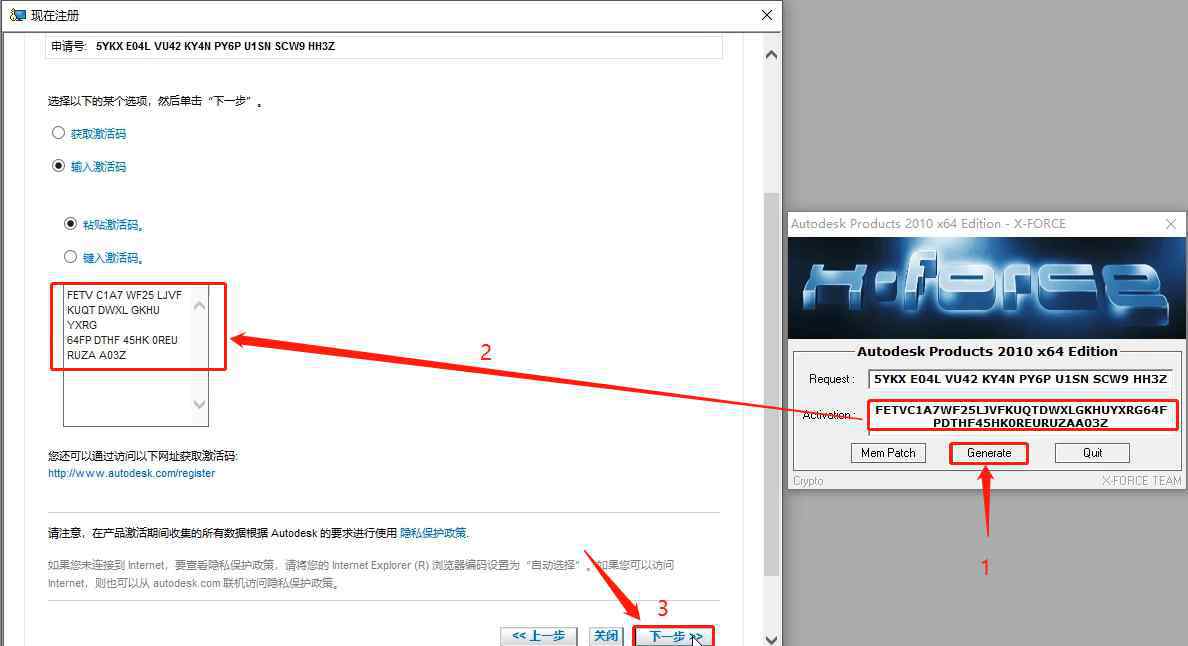Choose the 键入激活码 radio option
The image size is (1188, 646).
(x=70, y=257)
